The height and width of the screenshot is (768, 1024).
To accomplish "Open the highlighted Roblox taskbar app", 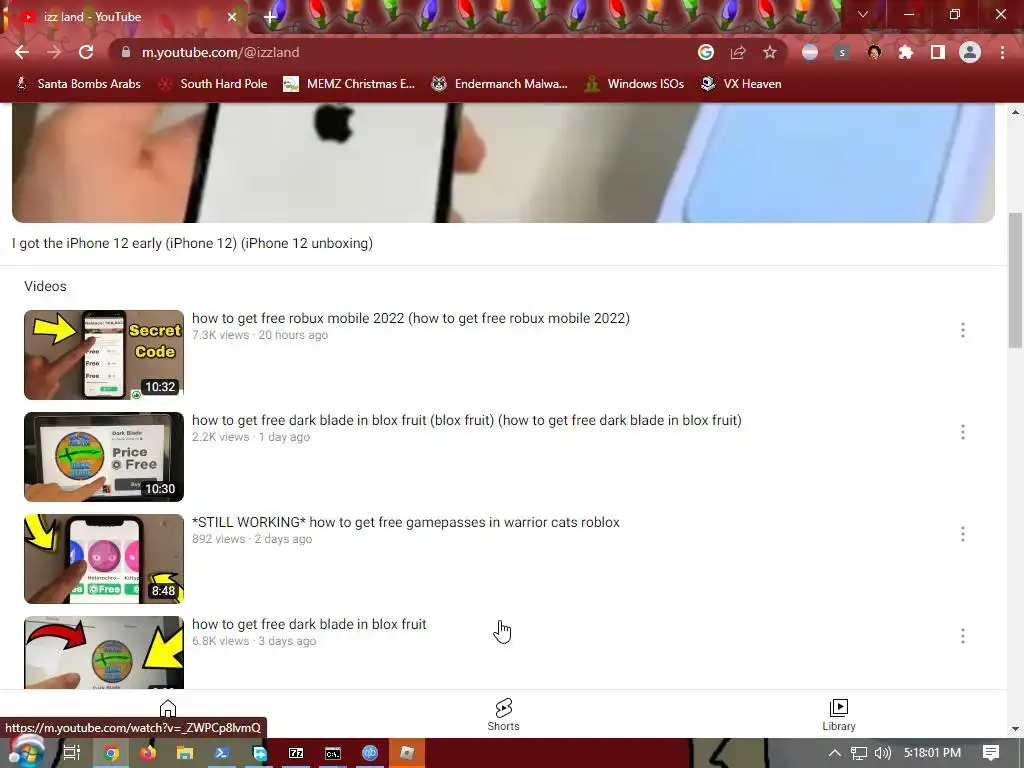I will coord(407,753).
